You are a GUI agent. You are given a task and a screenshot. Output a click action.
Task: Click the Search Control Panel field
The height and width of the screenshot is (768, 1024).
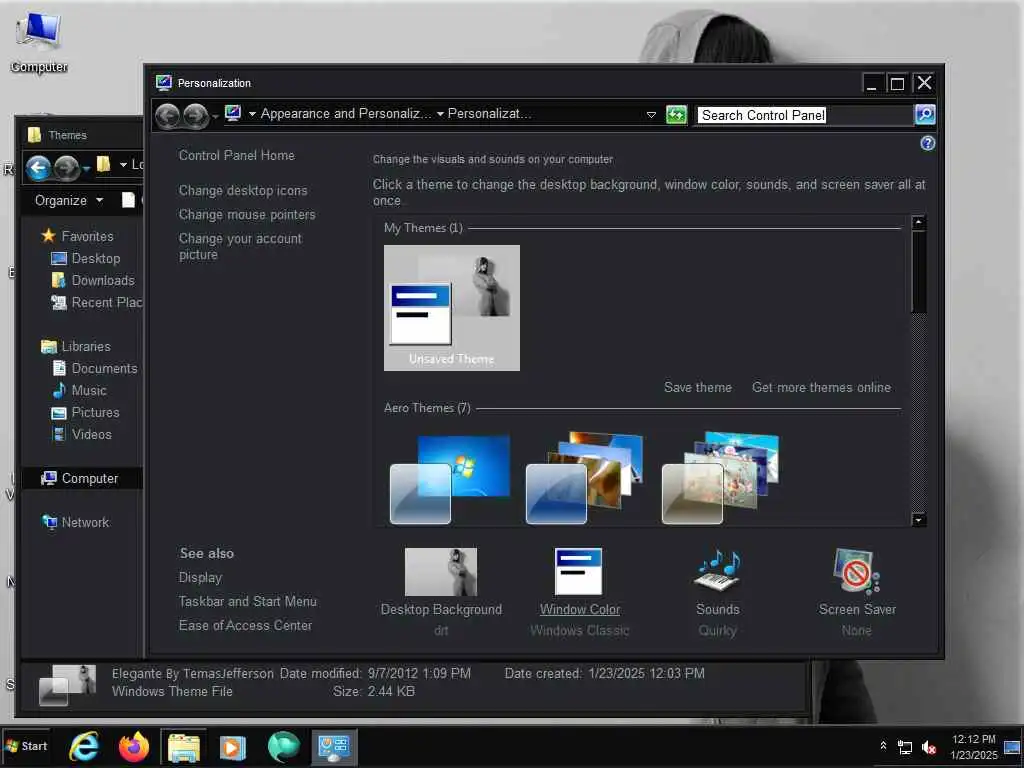coord(804,115)
